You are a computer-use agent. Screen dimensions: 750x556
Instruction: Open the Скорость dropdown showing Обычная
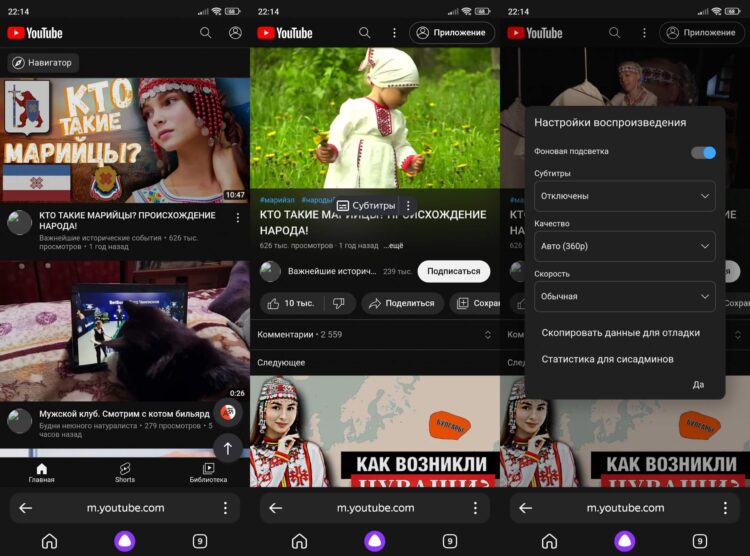625,296
